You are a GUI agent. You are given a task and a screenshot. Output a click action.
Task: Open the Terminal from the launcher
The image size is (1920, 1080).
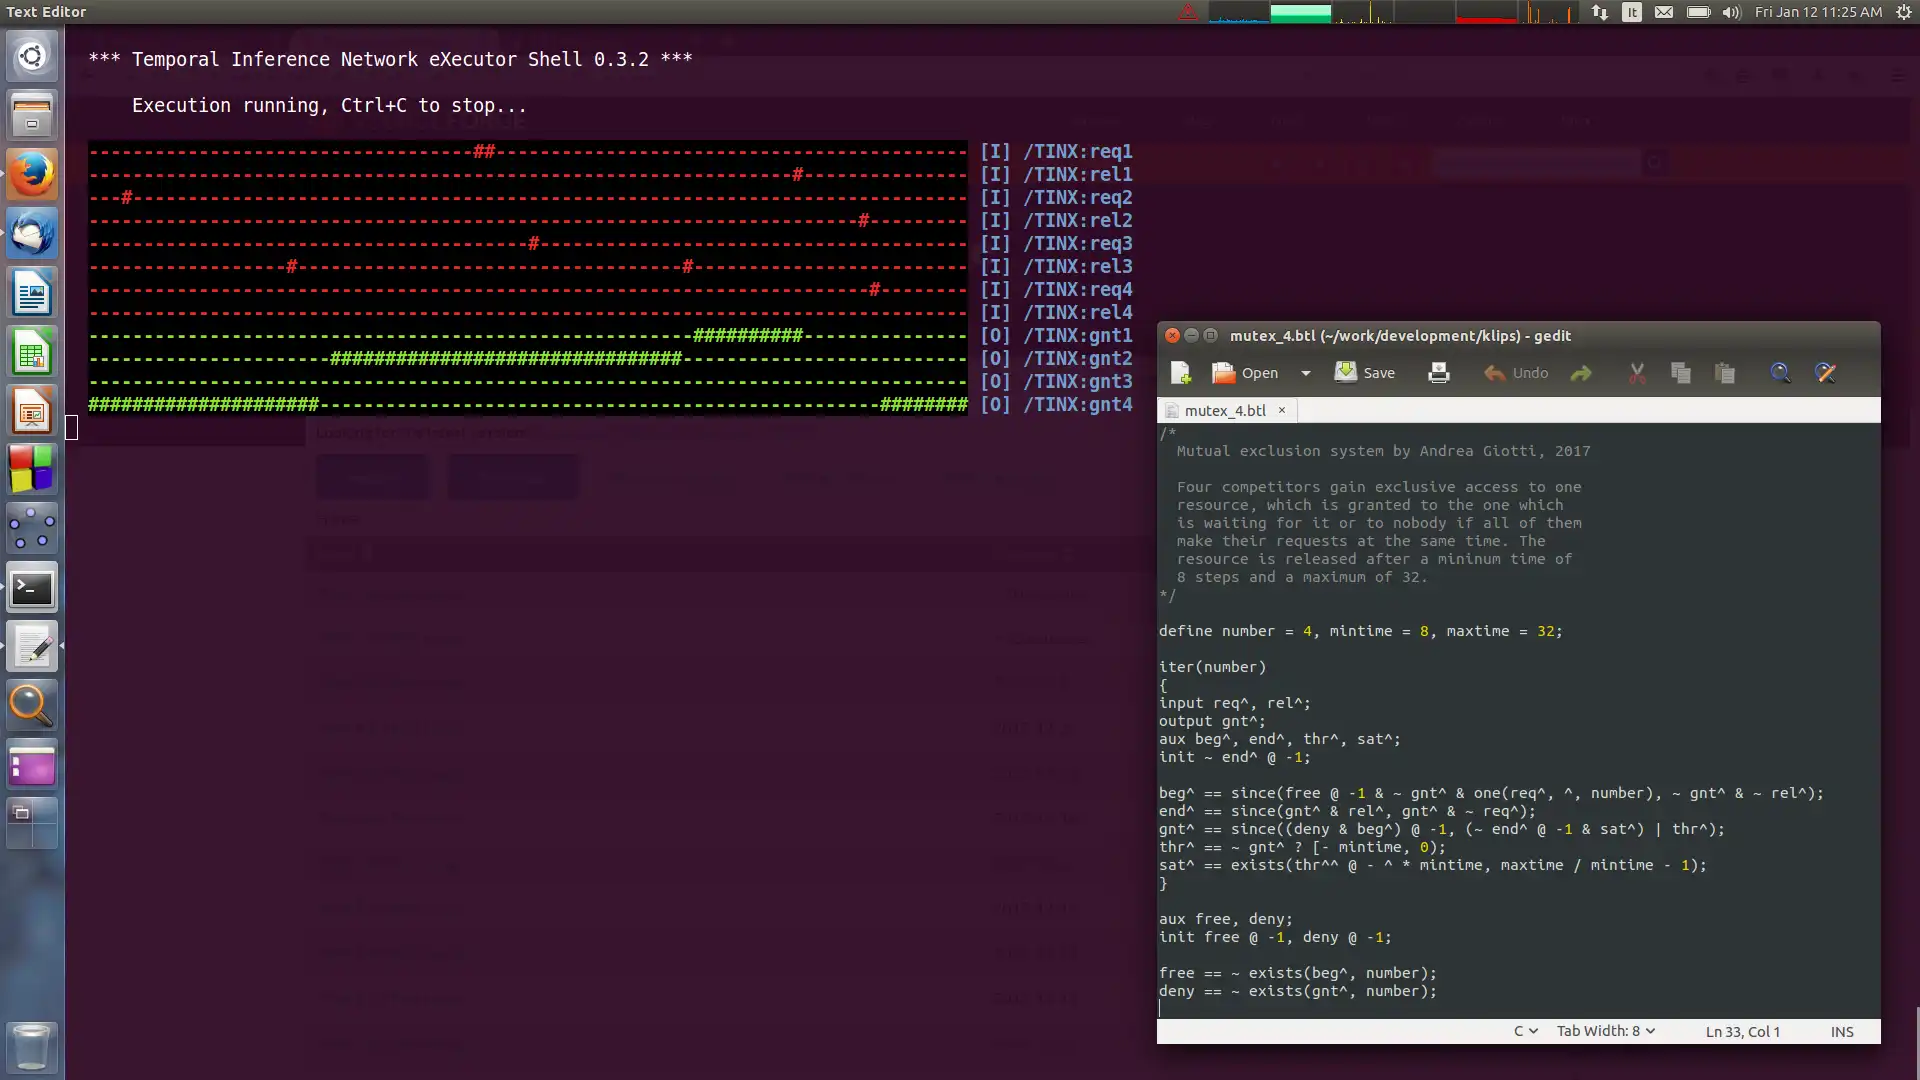[x=32, y=588]
